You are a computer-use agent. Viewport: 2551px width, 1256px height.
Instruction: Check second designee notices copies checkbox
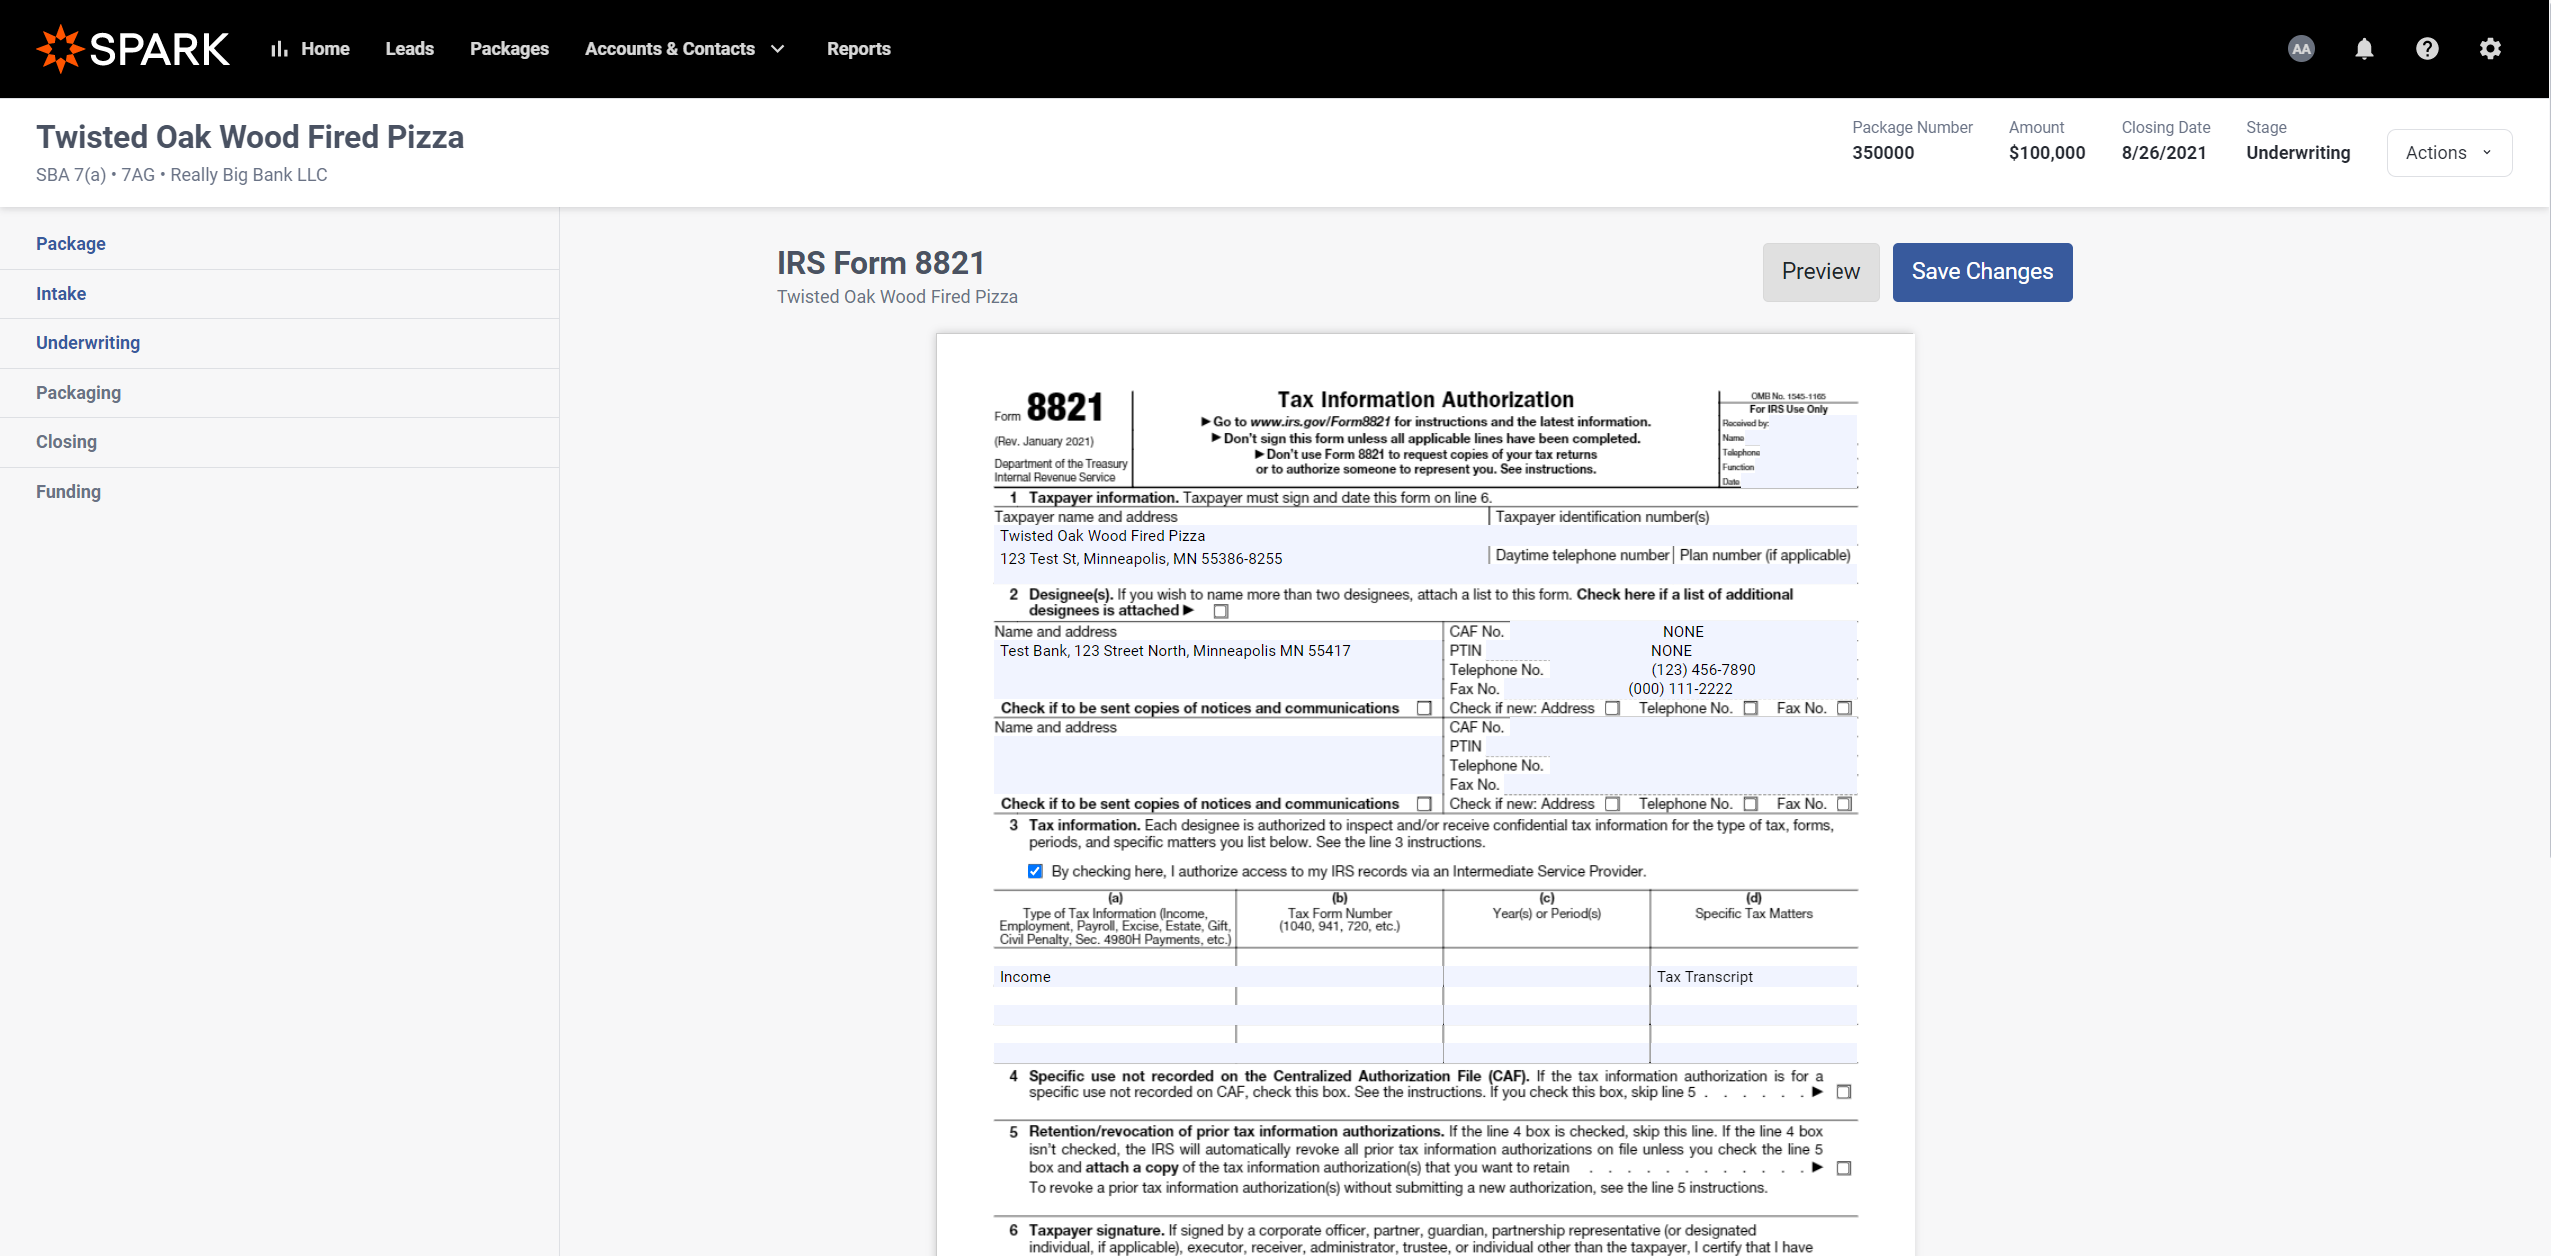(1424, 804)
